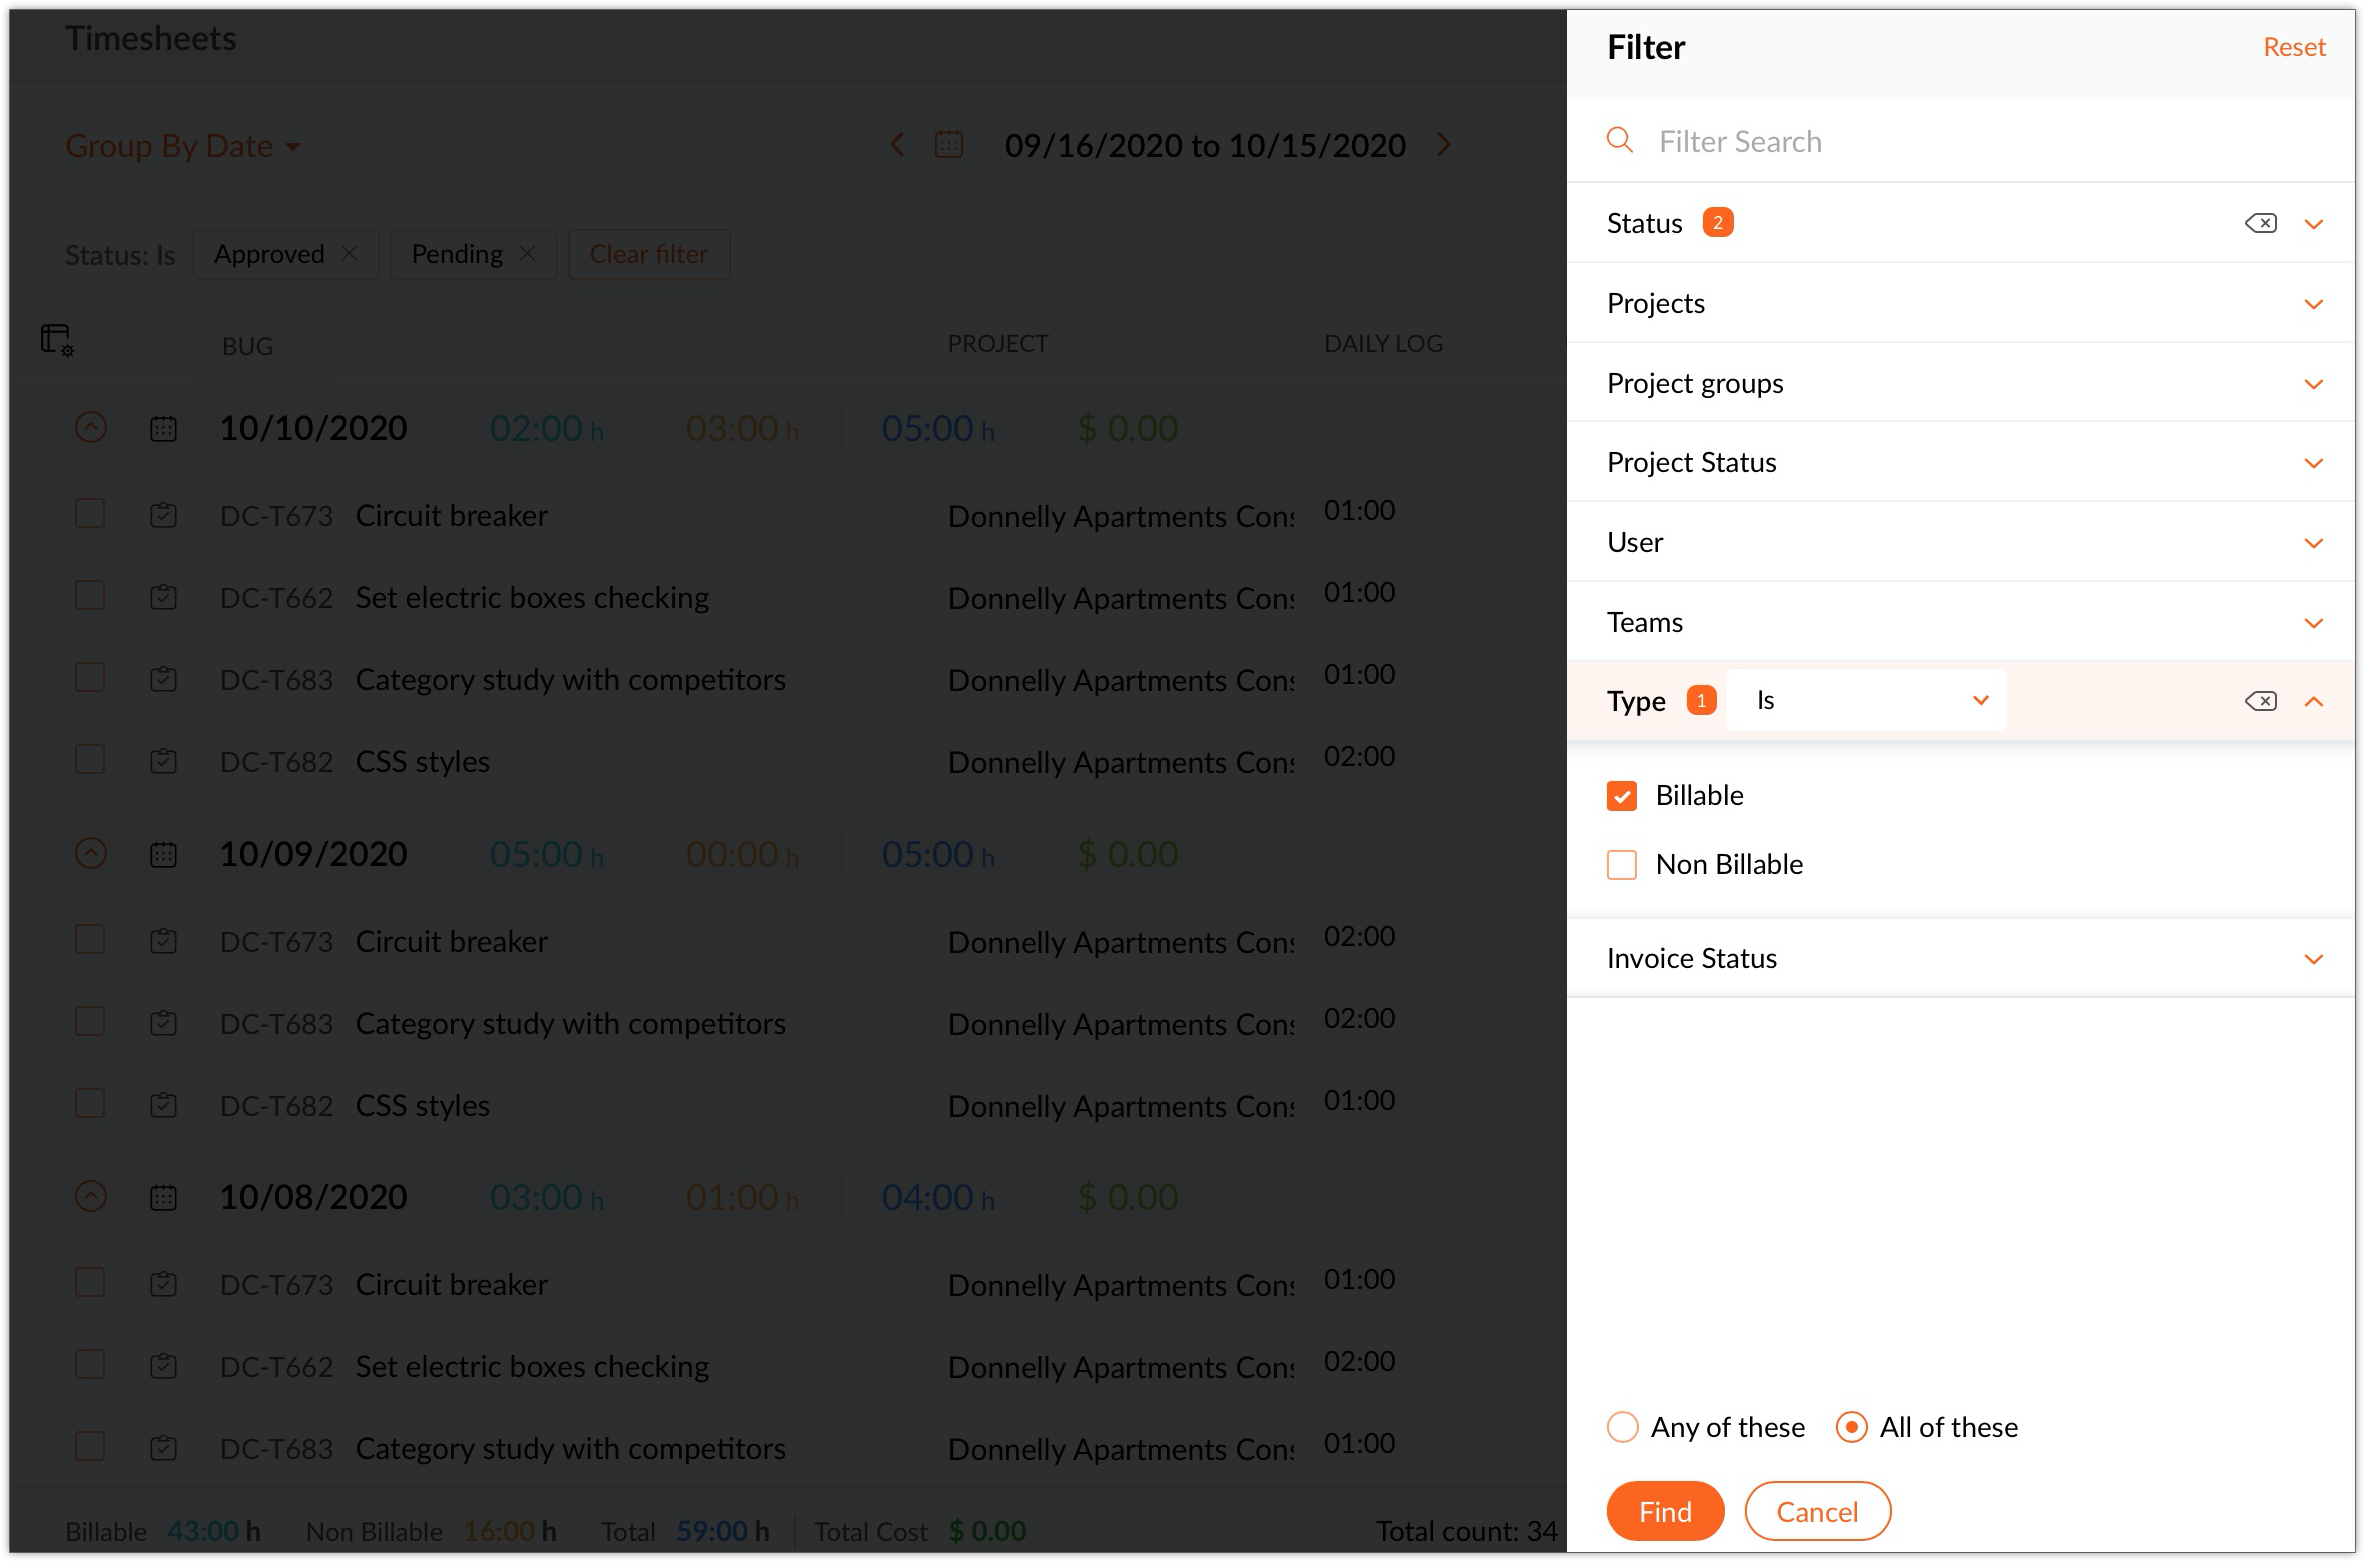
Task: Uncheck the Billable checkbox
Action: click(x=1621, y=796)
